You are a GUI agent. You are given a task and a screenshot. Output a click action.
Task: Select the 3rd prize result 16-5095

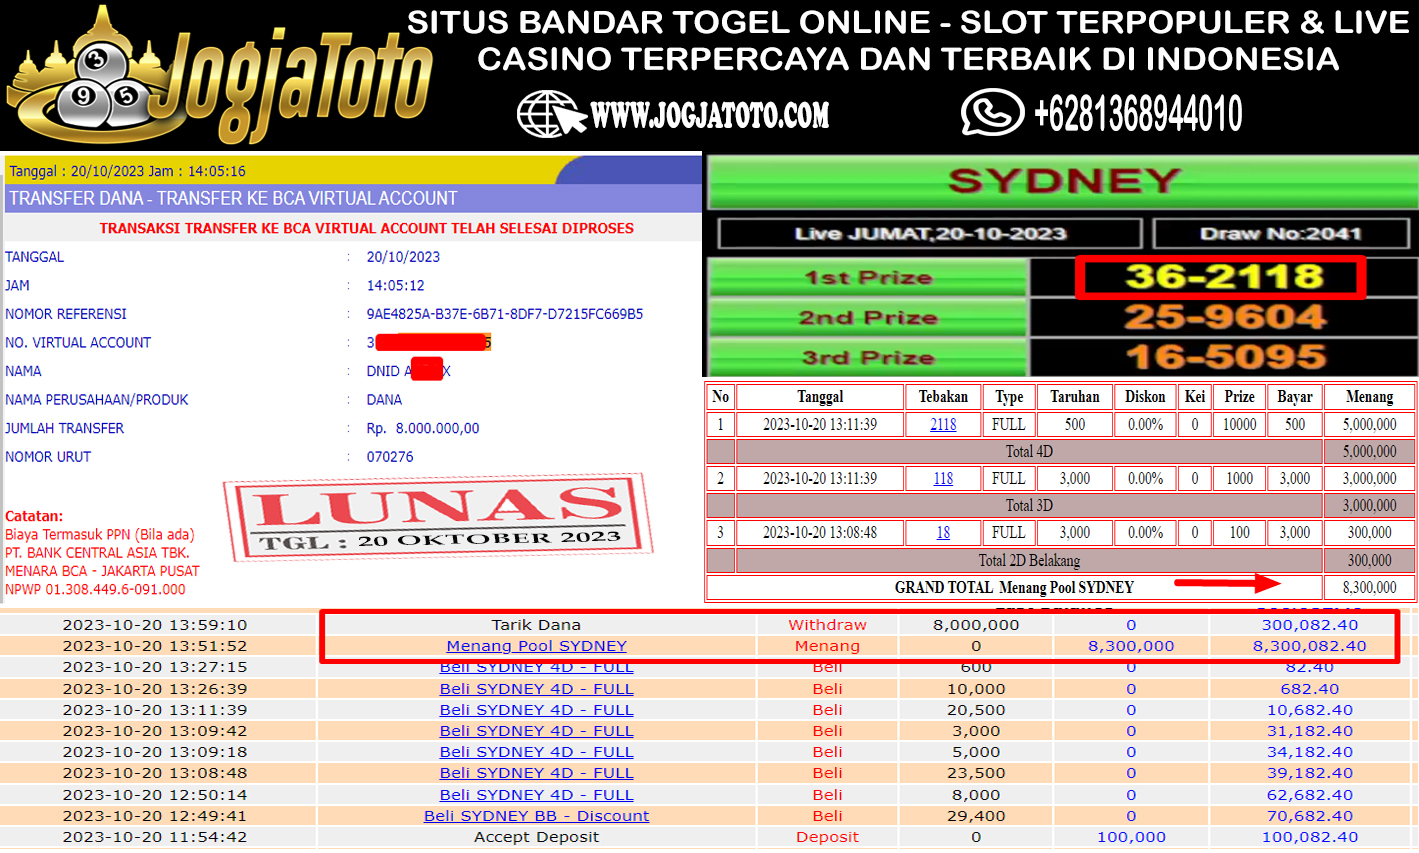click(1224, 357)
